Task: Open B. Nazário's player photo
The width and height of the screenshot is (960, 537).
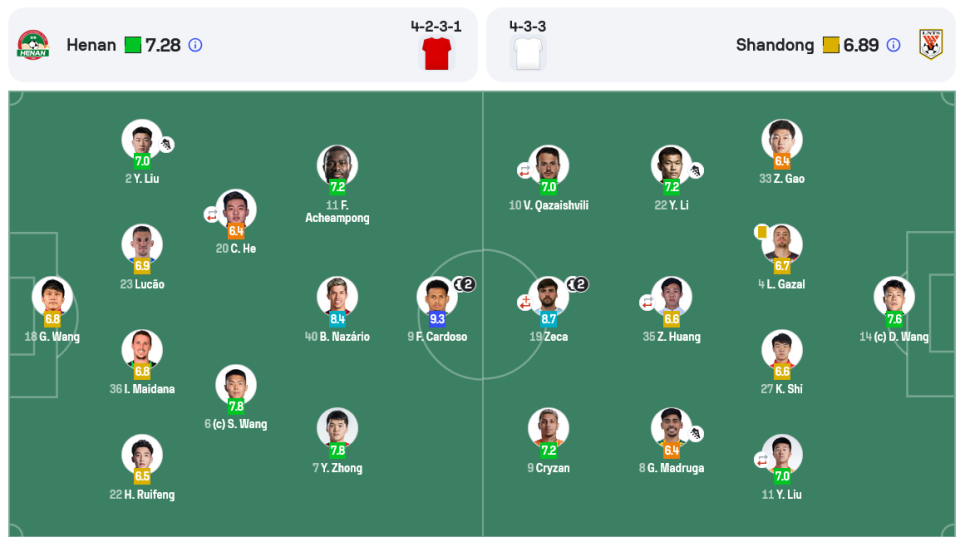Action: click(337, 296)
